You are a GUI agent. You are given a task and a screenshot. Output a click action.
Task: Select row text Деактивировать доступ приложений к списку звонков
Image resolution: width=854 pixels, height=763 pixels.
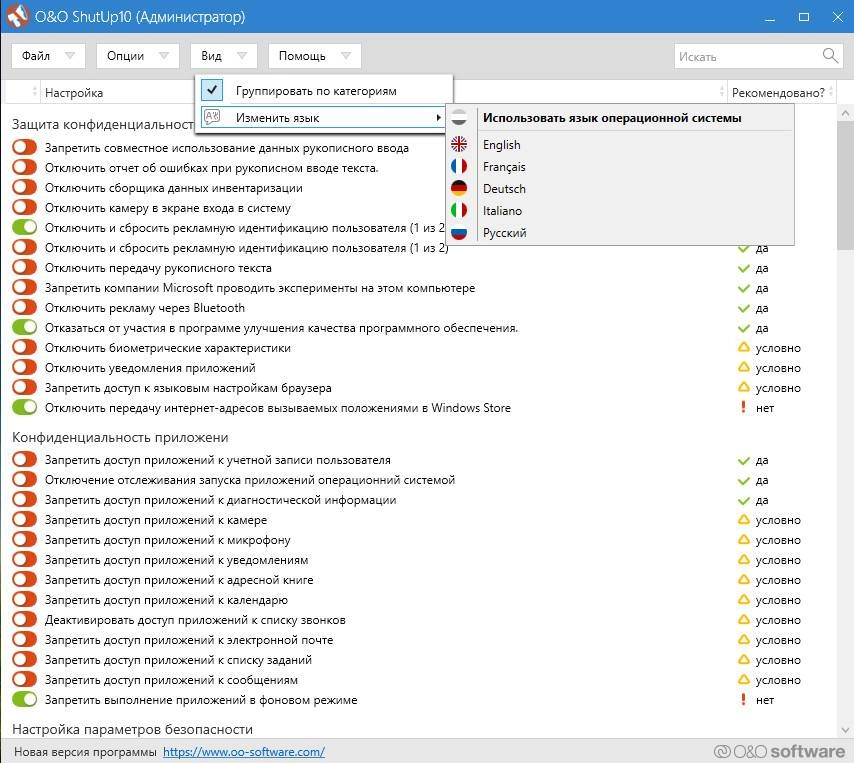coord(195,620)
